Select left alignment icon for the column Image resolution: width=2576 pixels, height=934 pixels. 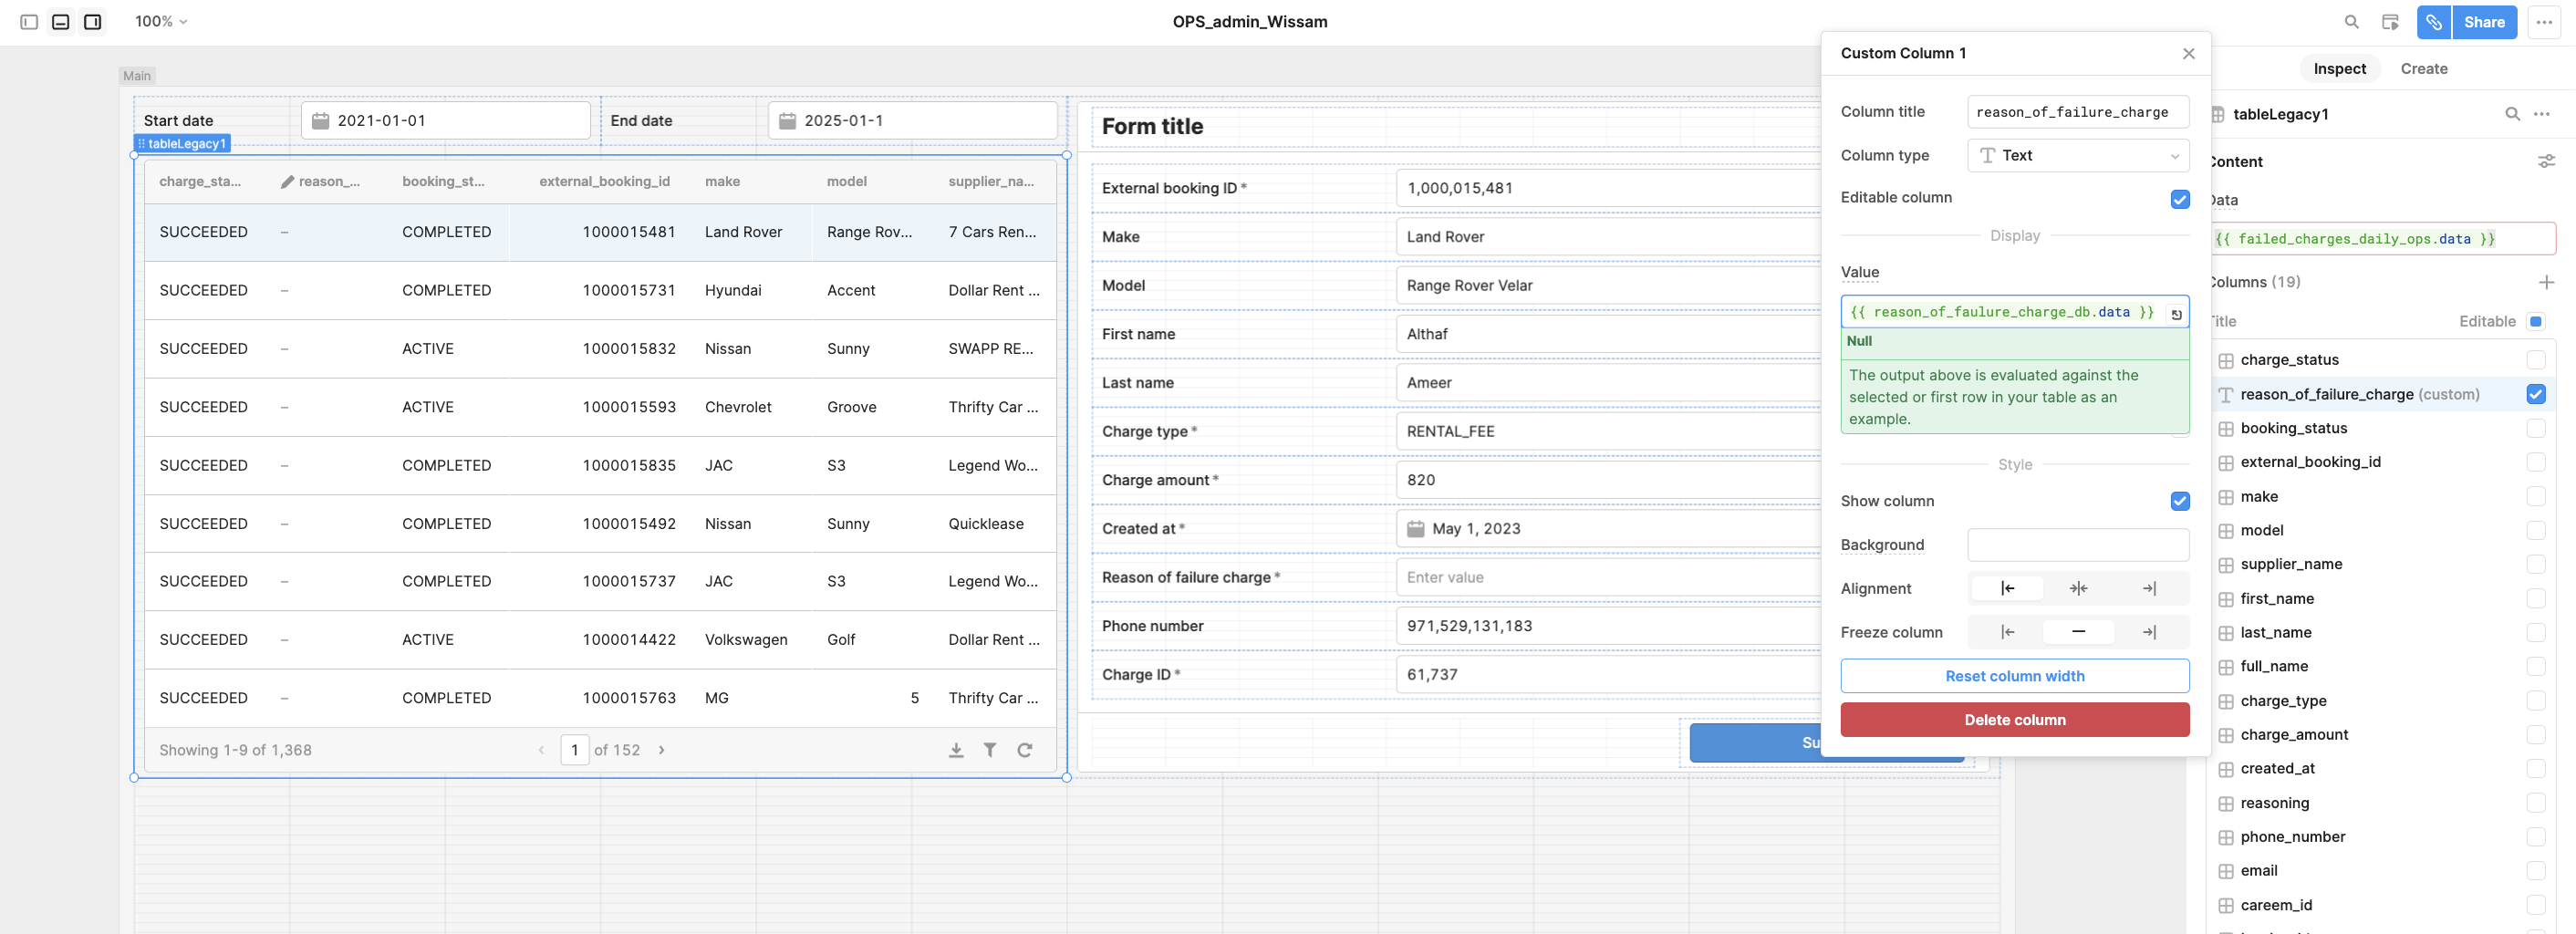[x=2007, y=588]
